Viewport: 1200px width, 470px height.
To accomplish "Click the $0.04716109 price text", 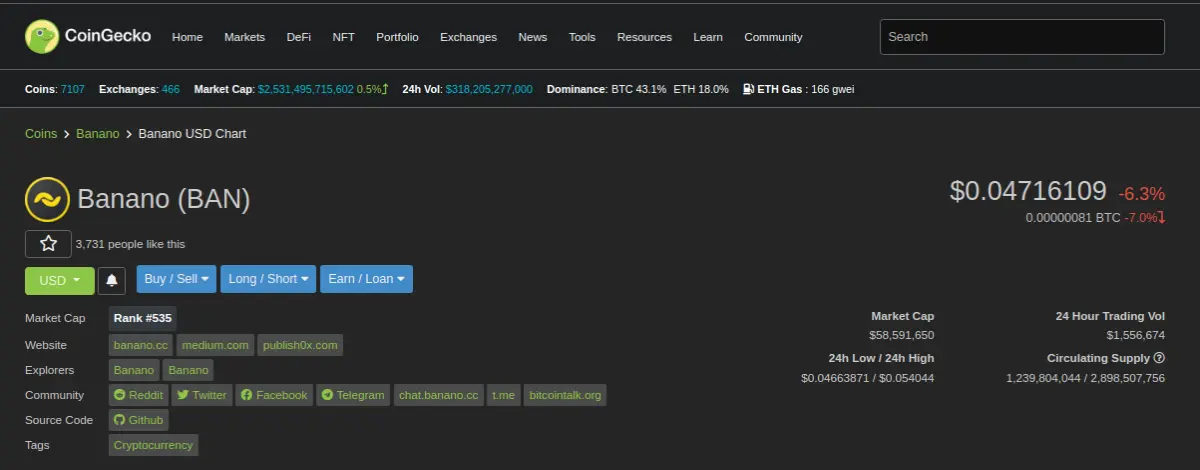I will click(x=1028, y=191).
